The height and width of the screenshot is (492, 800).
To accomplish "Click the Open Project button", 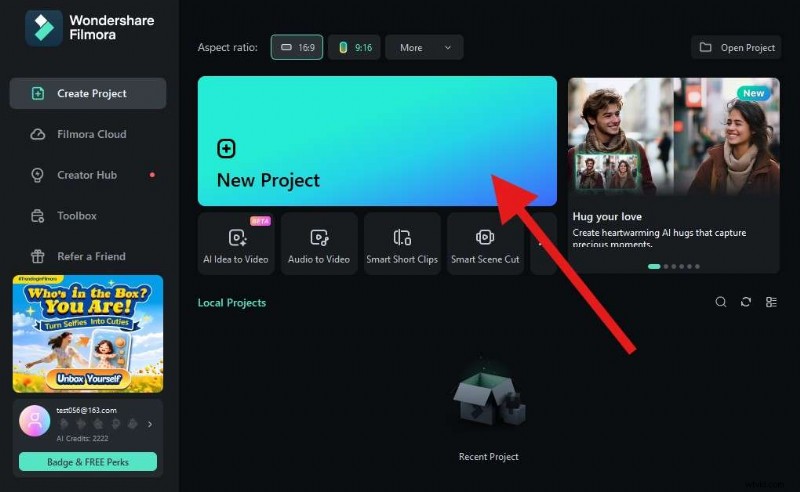I will 736,47.
